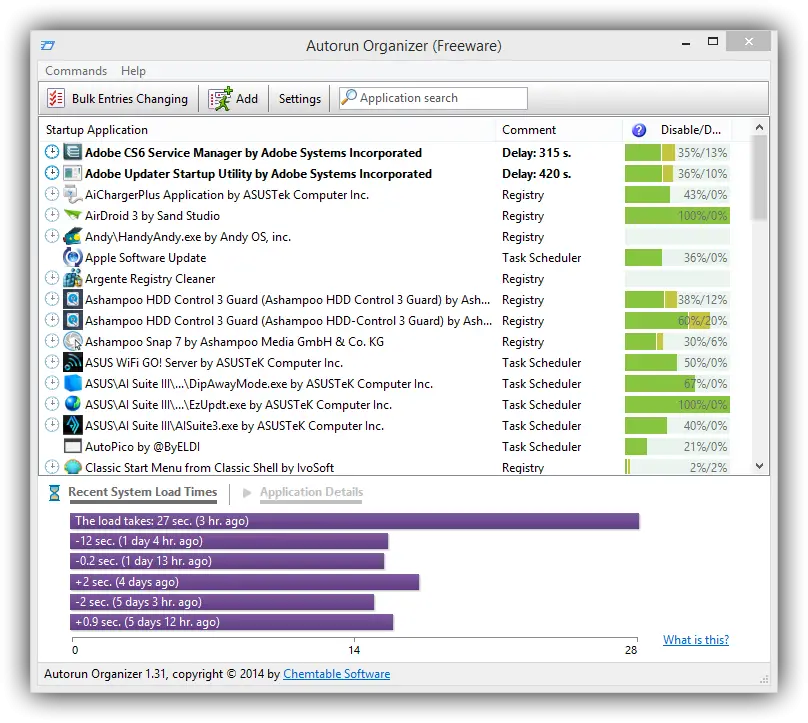
Task: Click the Application search field
Action: pos(433,98)
